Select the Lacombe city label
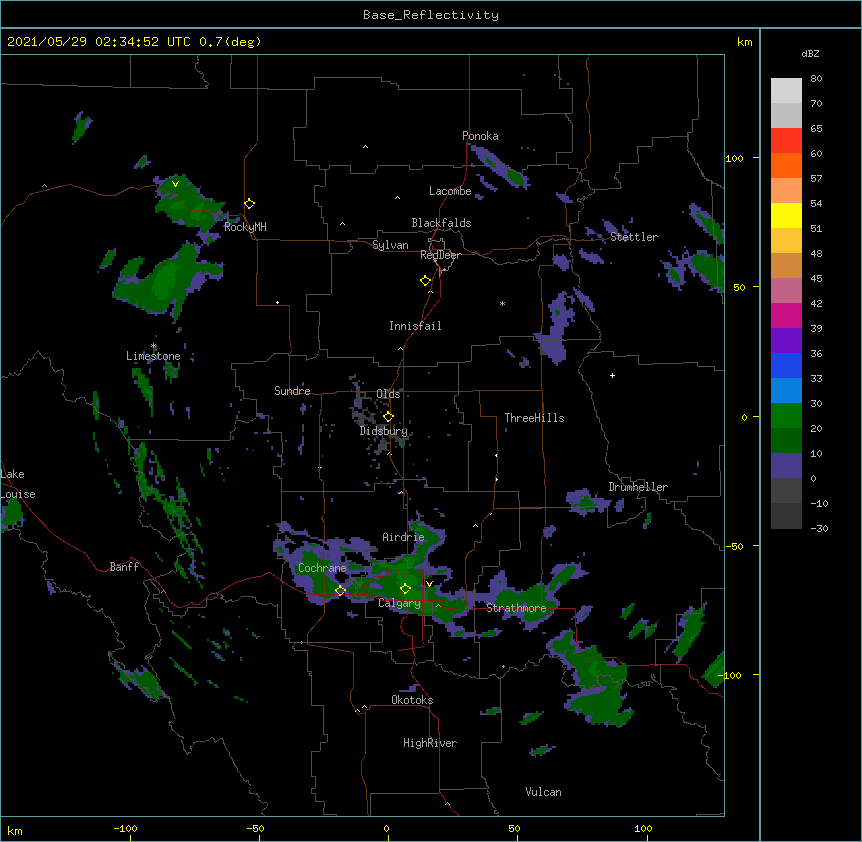Screen dimensions: 862x842 click(450, 191)
